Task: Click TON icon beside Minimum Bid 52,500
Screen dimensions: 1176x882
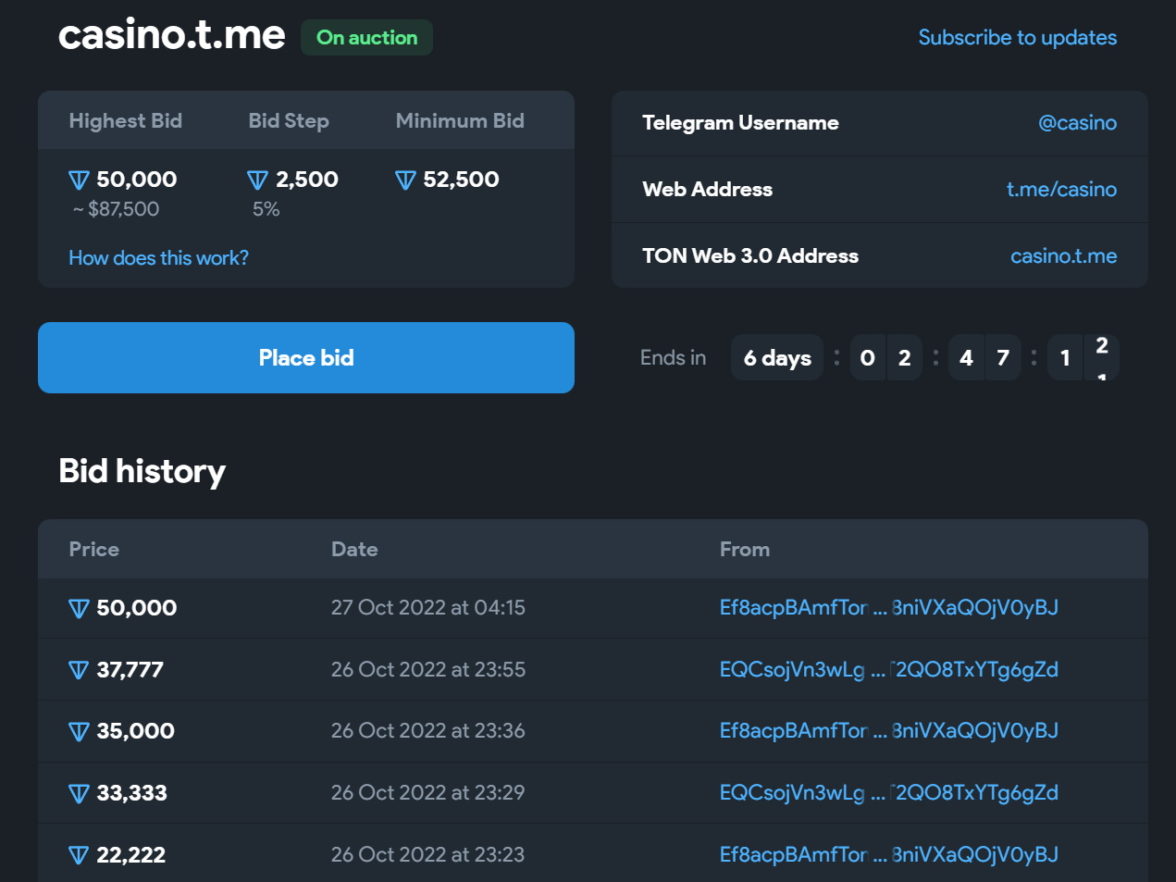Action: (405, 181)
